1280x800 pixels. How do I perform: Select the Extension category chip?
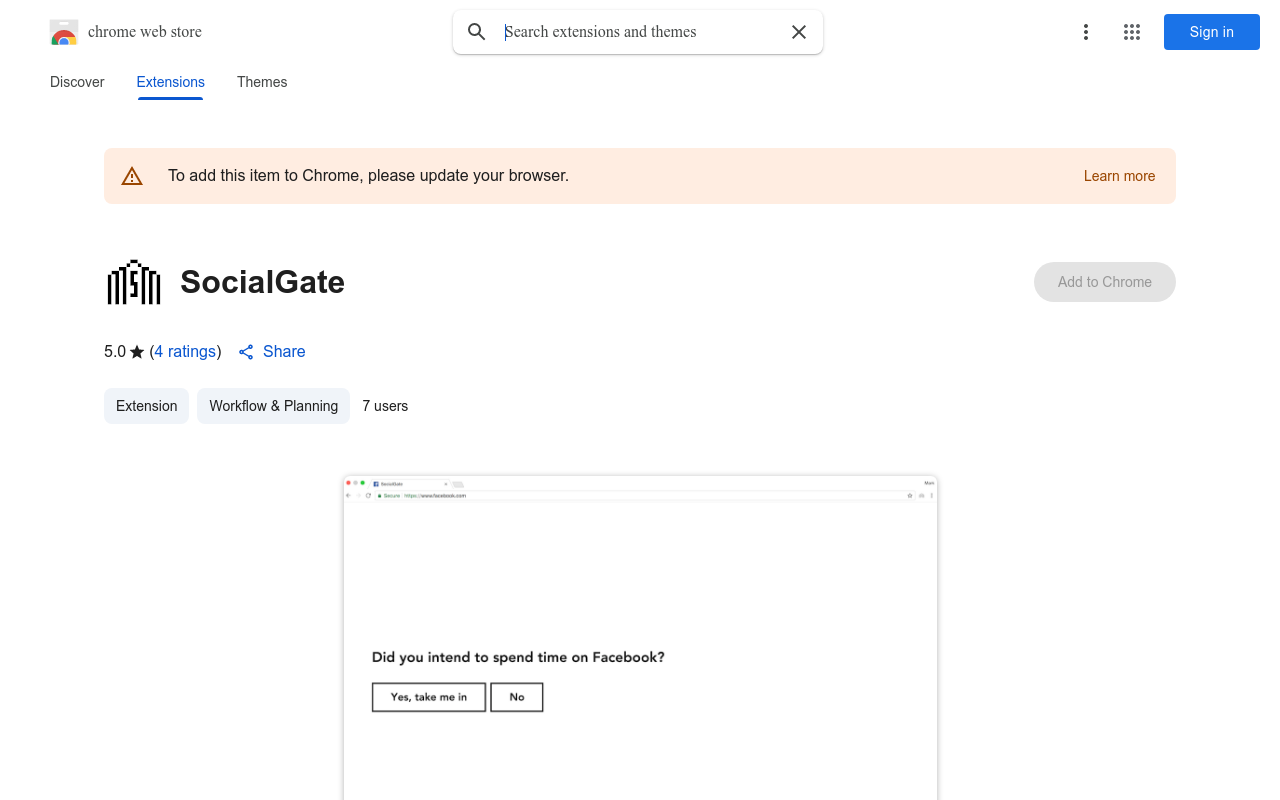pos(146,406)
